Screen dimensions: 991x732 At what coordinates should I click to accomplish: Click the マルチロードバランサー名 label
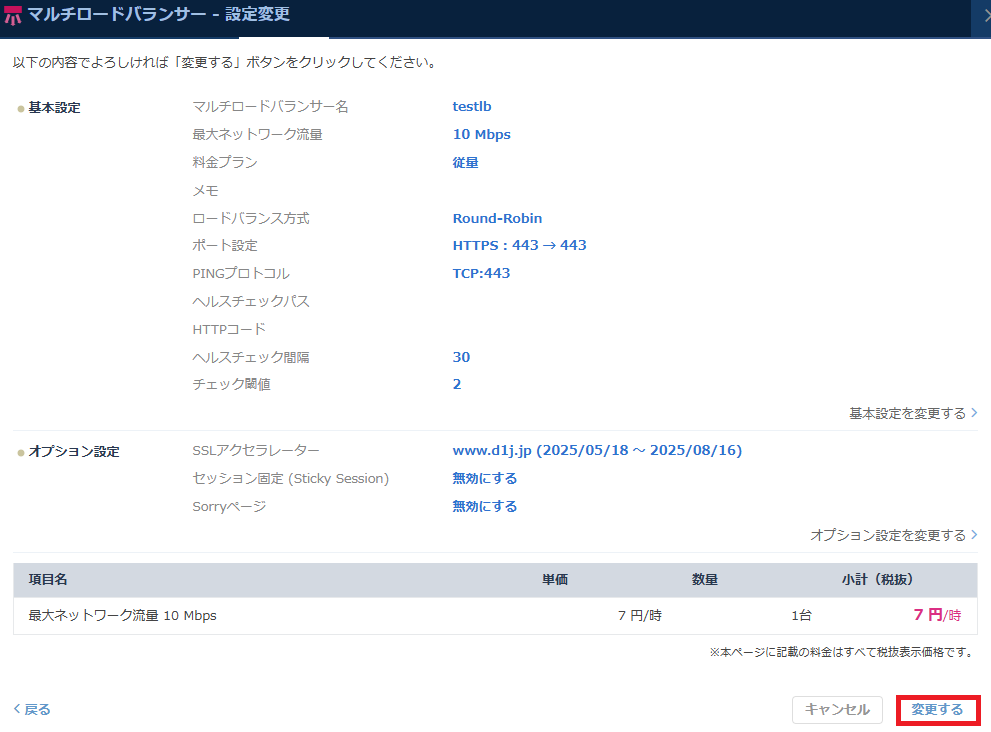(x=271, y=106)
